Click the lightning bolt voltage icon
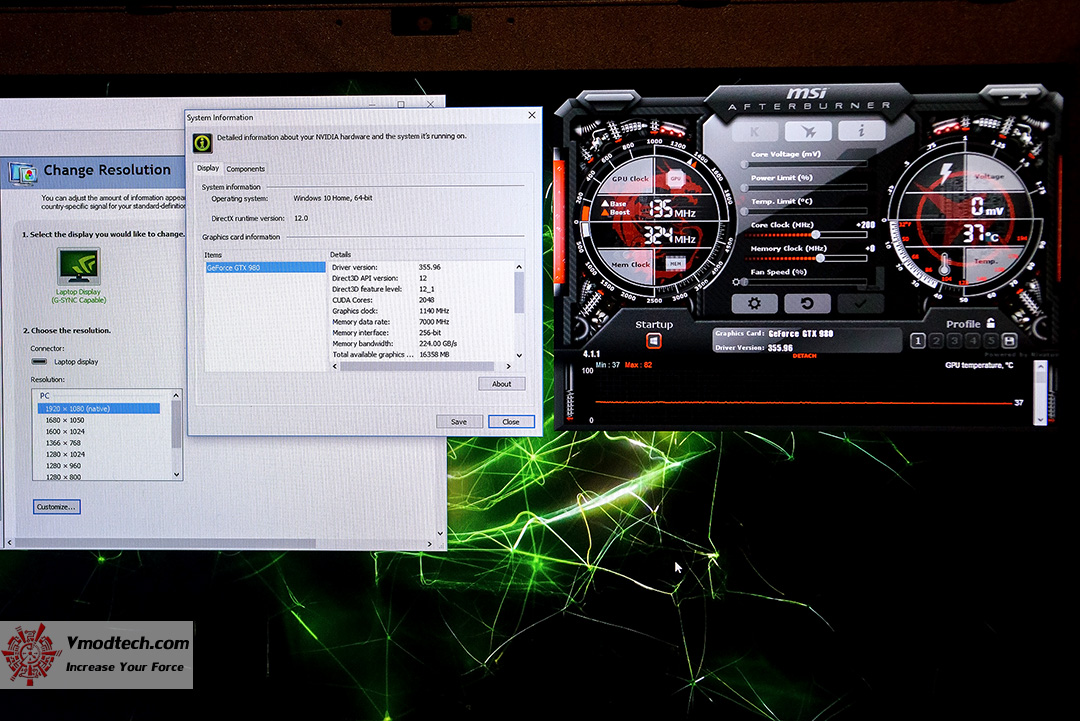Image resolution: width=1080 pixels, height=721 pixels. pyautogui.click(x=946, y=172)
